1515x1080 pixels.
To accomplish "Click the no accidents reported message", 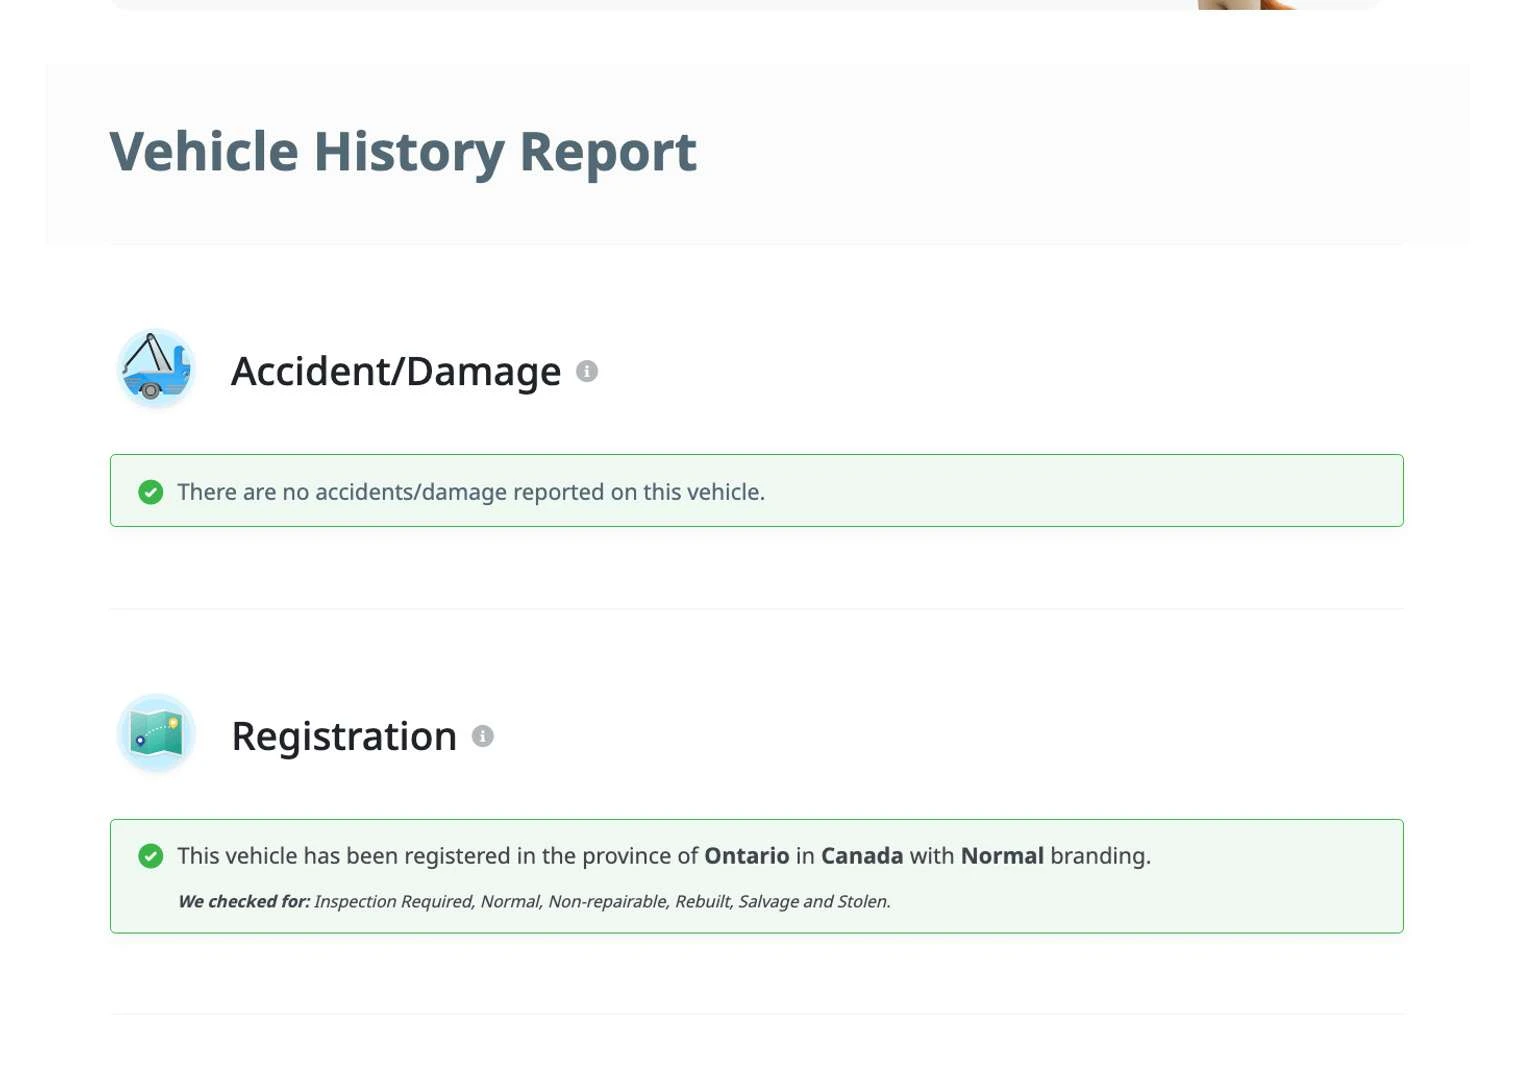I will (x=471, y=492).
